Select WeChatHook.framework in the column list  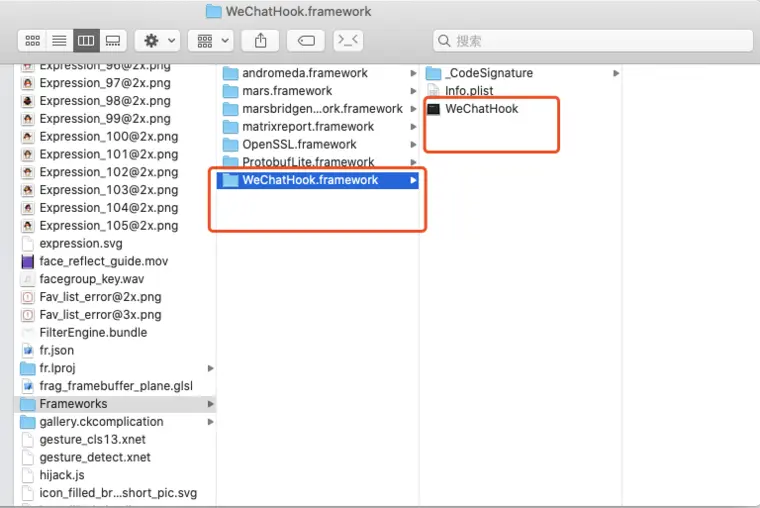(x=317, y=180)
